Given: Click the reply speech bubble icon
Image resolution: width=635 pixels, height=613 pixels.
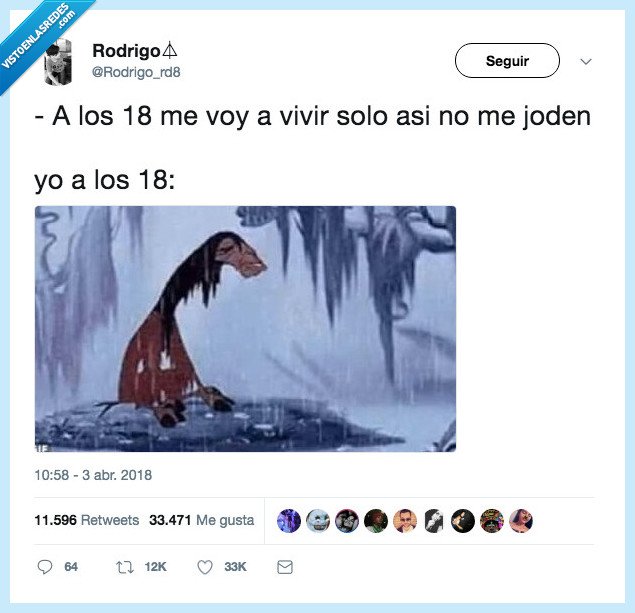Looking at the screenshot, I should pyautogui.click(x=45, y=567).
